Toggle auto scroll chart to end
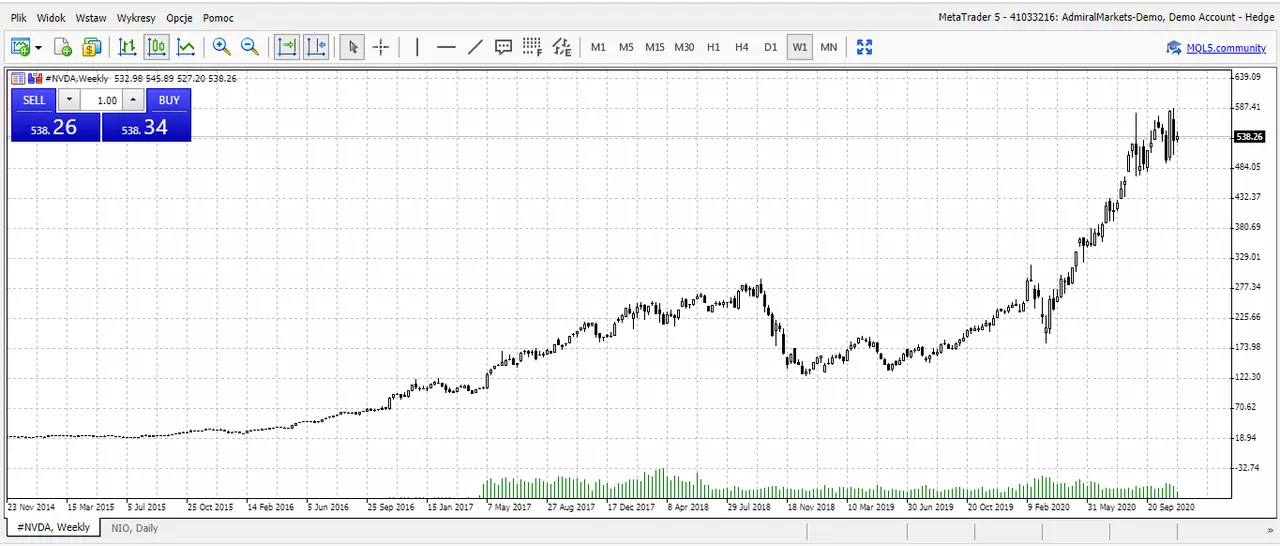This screenshot has width=1280, height=546. [287, 47]
